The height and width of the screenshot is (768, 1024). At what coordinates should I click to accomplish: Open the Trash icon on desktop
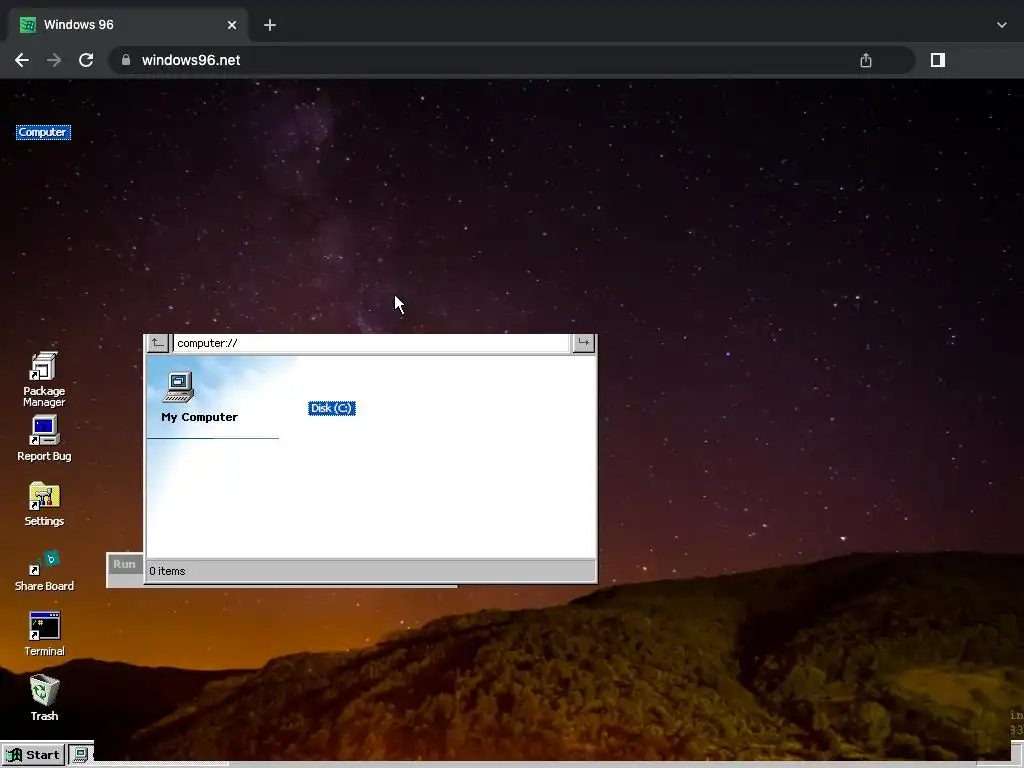(x=44, y=697)
